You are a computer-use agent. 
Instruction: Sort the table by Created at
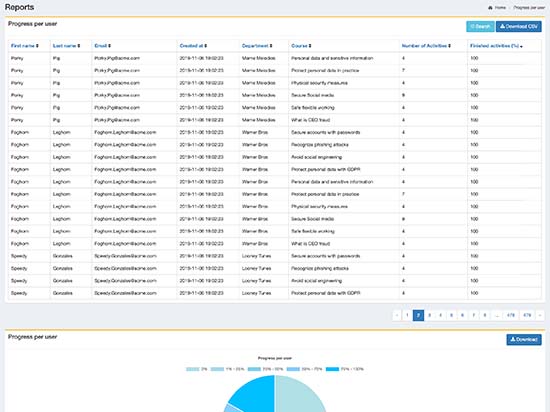[193, 46]
